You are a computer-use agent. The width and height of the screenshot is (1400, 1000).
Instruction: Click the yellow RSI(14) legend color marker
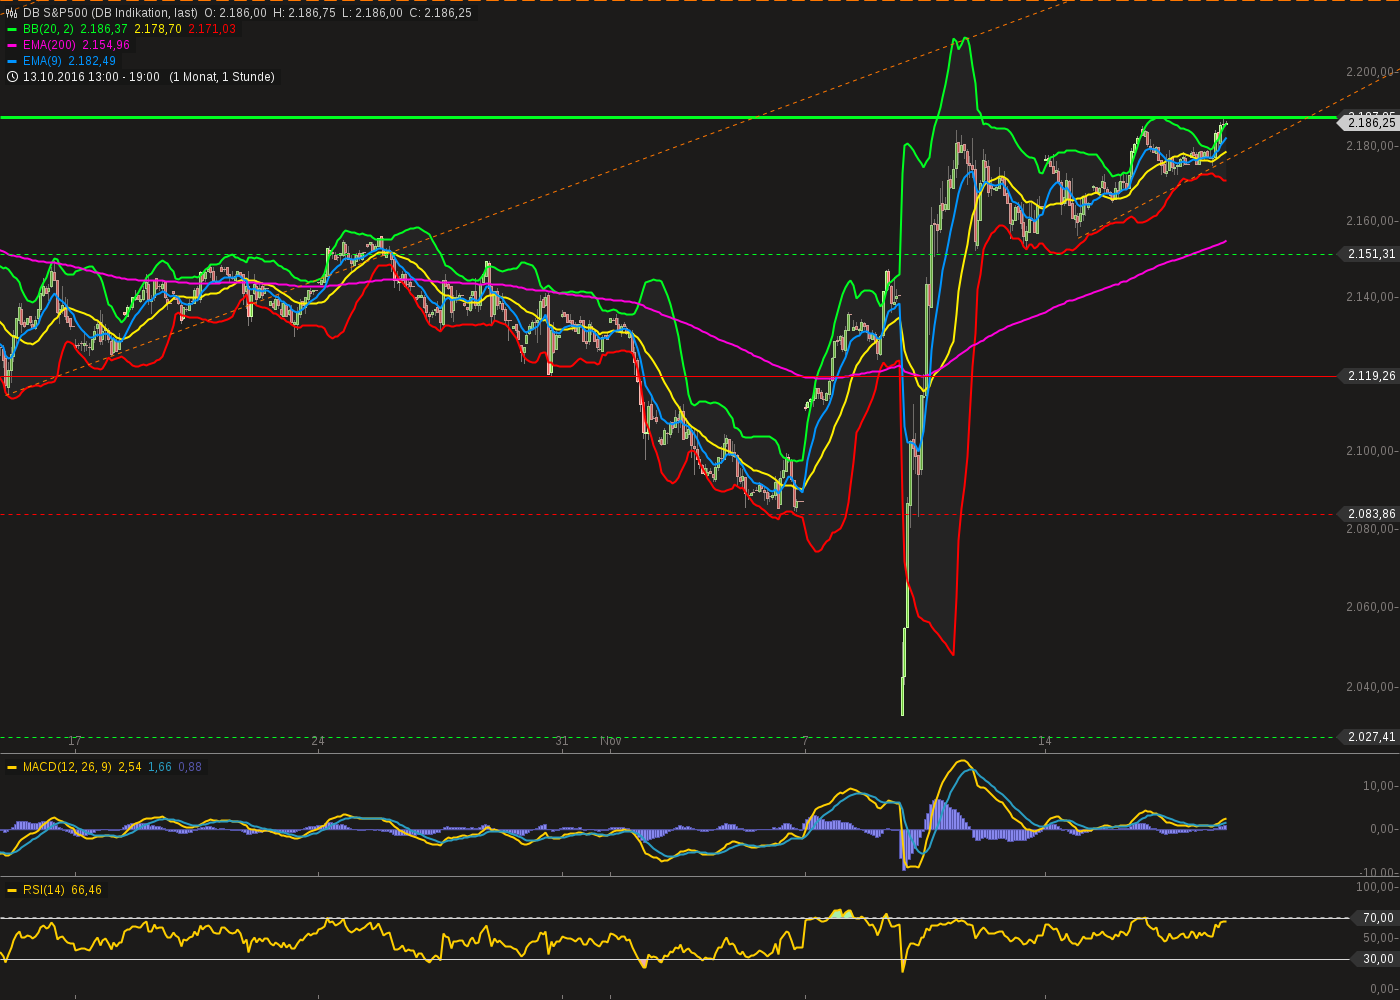12,890
